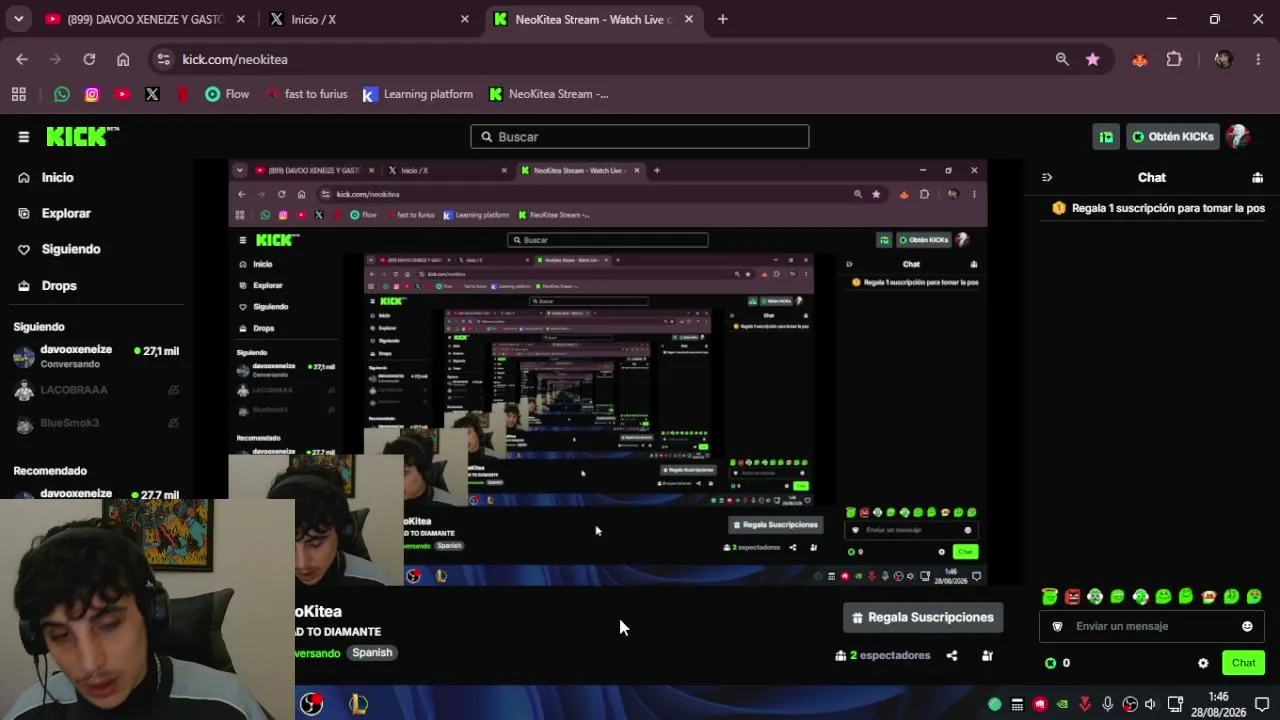1280x720 pixels.
Task: Open the green gift box icon beside Obtén KICKs
Action: point(1106,137)
